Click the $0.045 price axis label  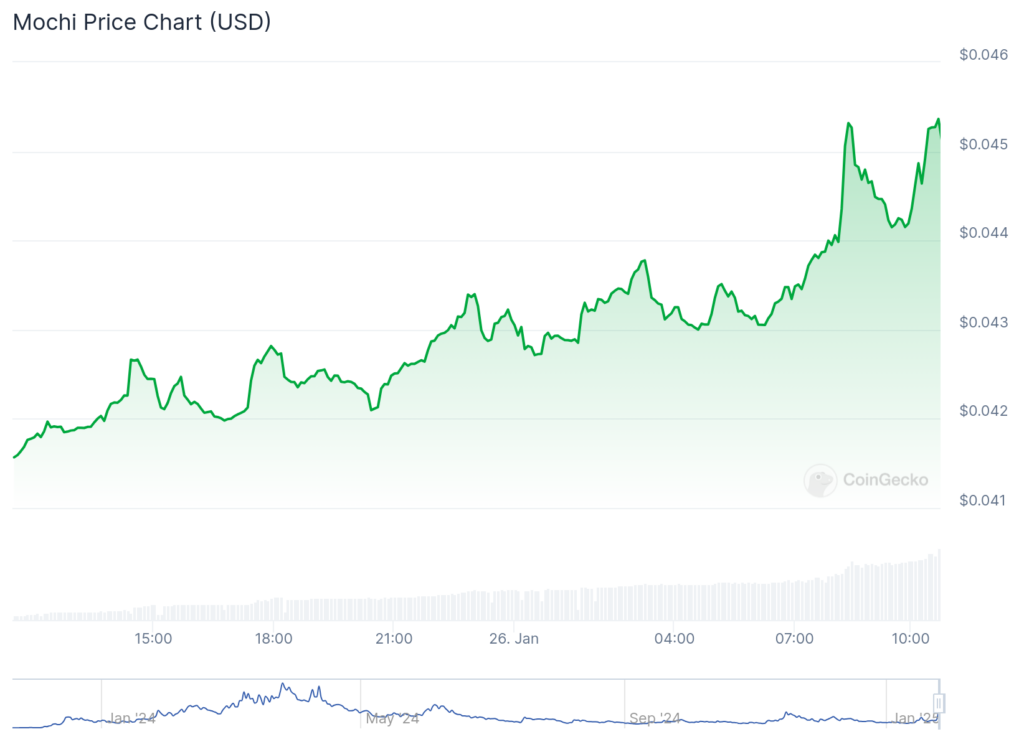(983, 145)
